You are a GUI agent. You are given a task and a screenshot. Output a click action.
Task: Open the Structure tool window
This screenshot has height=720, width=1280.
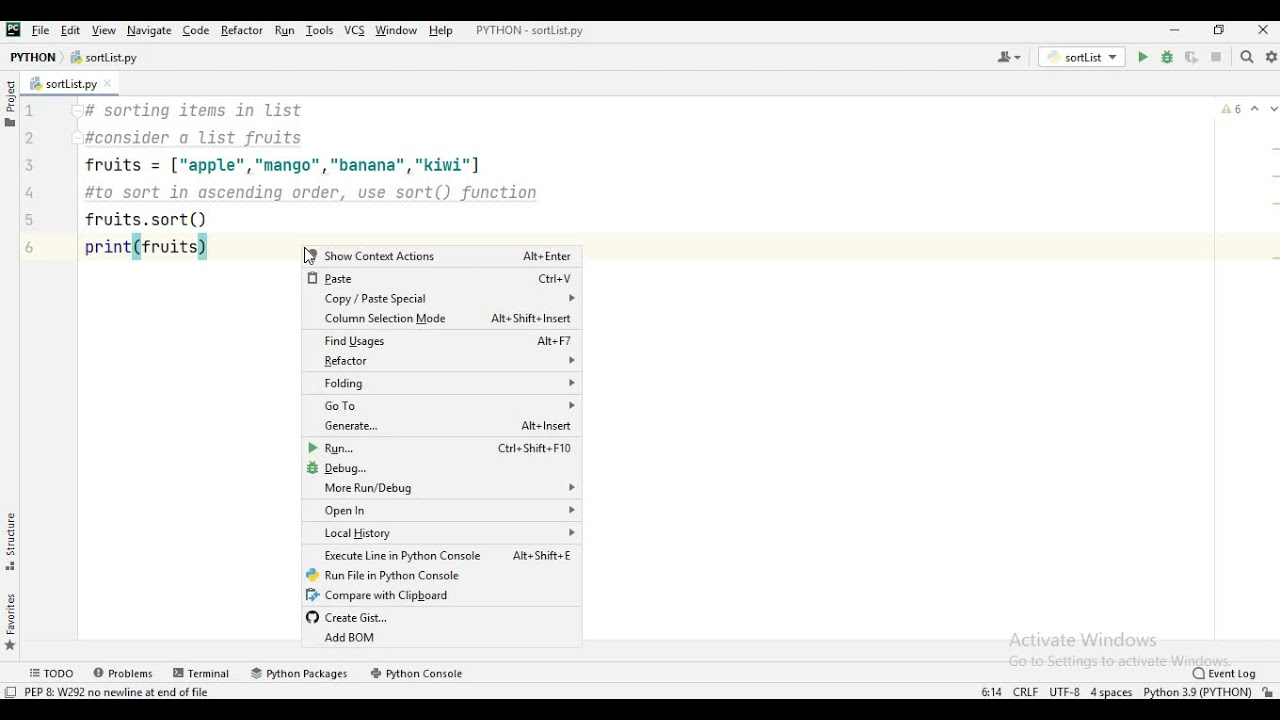pyautogui.click(x=10, y=541)
